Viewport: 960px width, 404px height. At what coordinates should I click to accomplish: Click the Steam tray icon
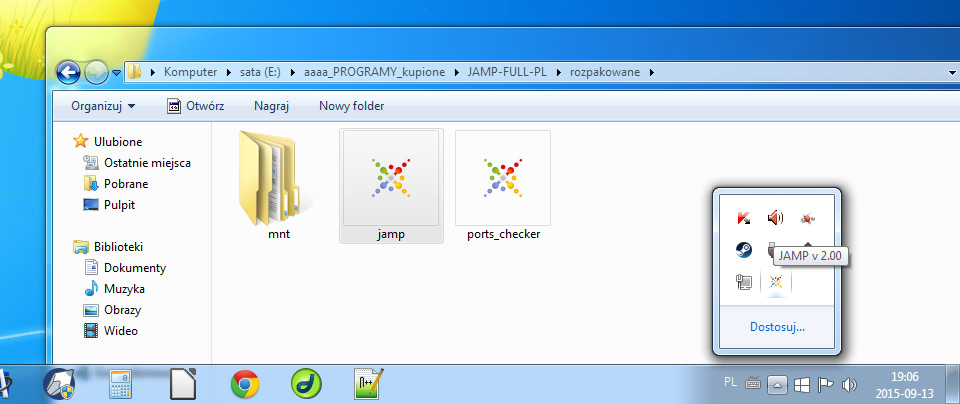744,250
